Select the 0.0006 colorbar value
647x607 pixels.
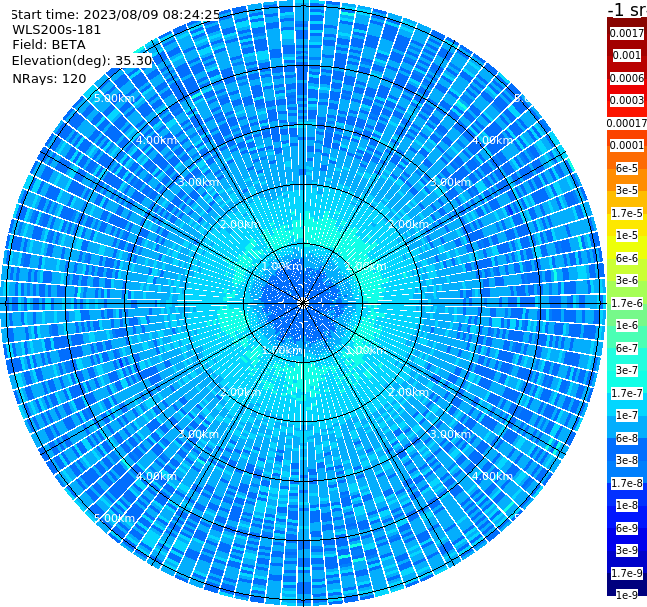click(627, 78)
